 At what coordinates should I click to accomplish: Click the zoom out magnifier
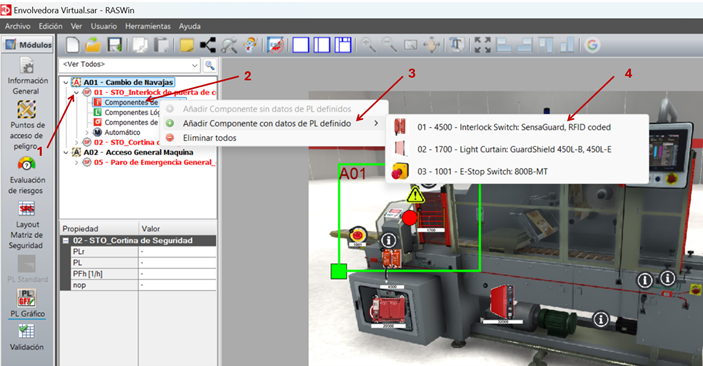point(389,45)
